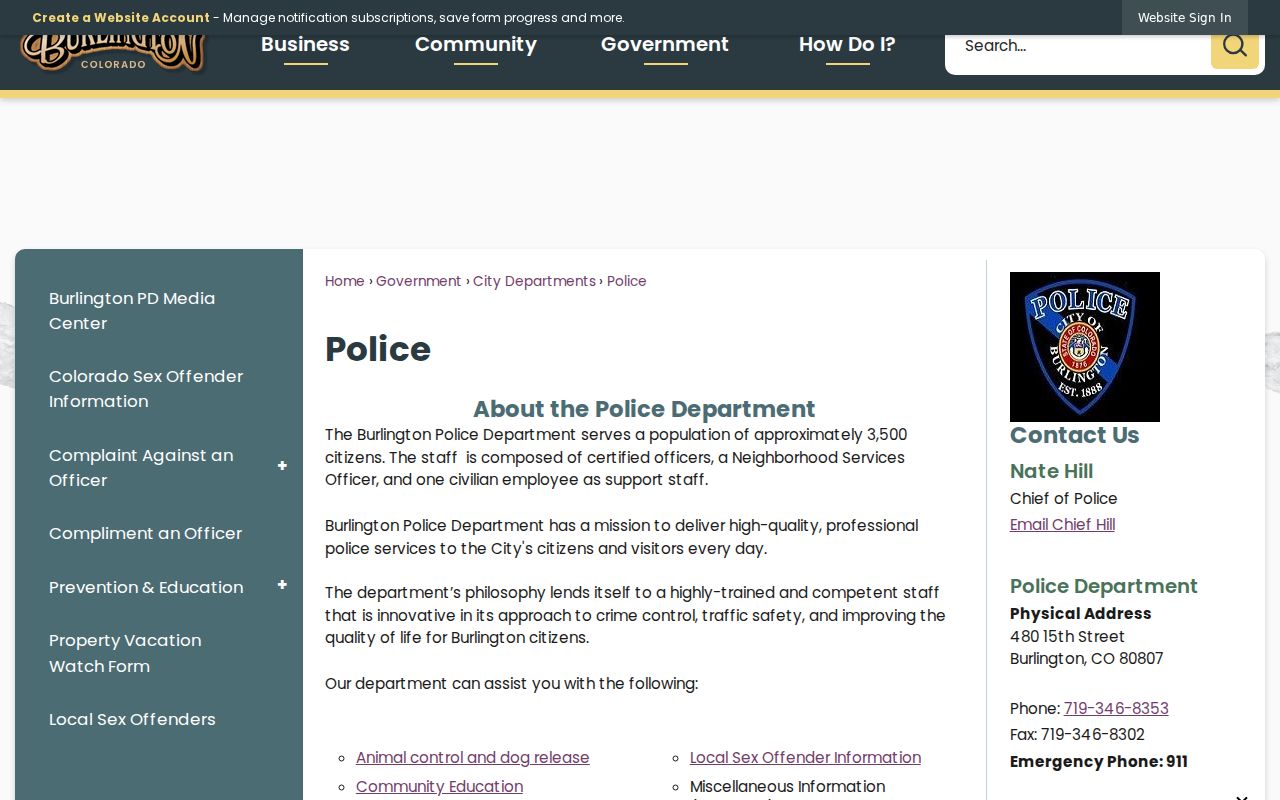
Task: Click the Nate Hill name text
Action: pos(1051,471)
